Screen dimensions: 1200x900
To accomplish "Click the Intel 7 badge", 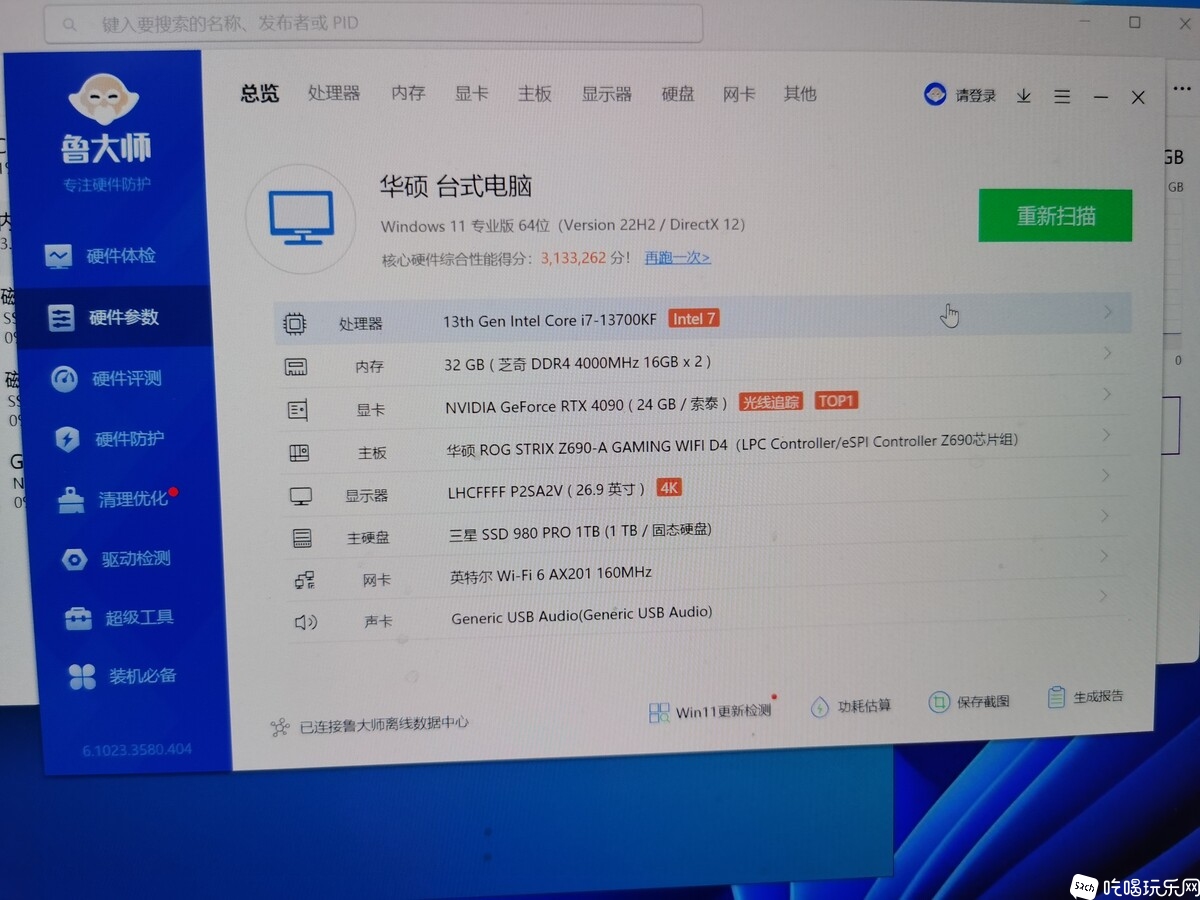I will (694, 319).
